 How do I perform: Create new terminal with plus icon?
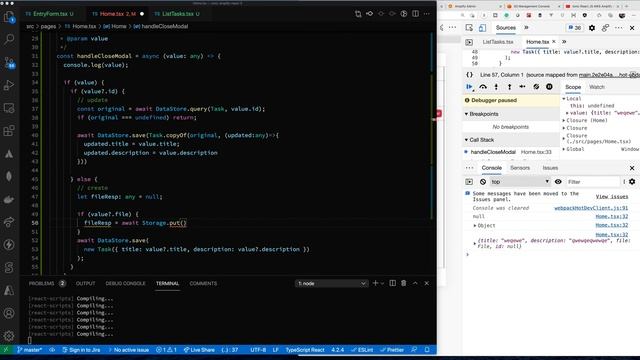tap(375, 283)
